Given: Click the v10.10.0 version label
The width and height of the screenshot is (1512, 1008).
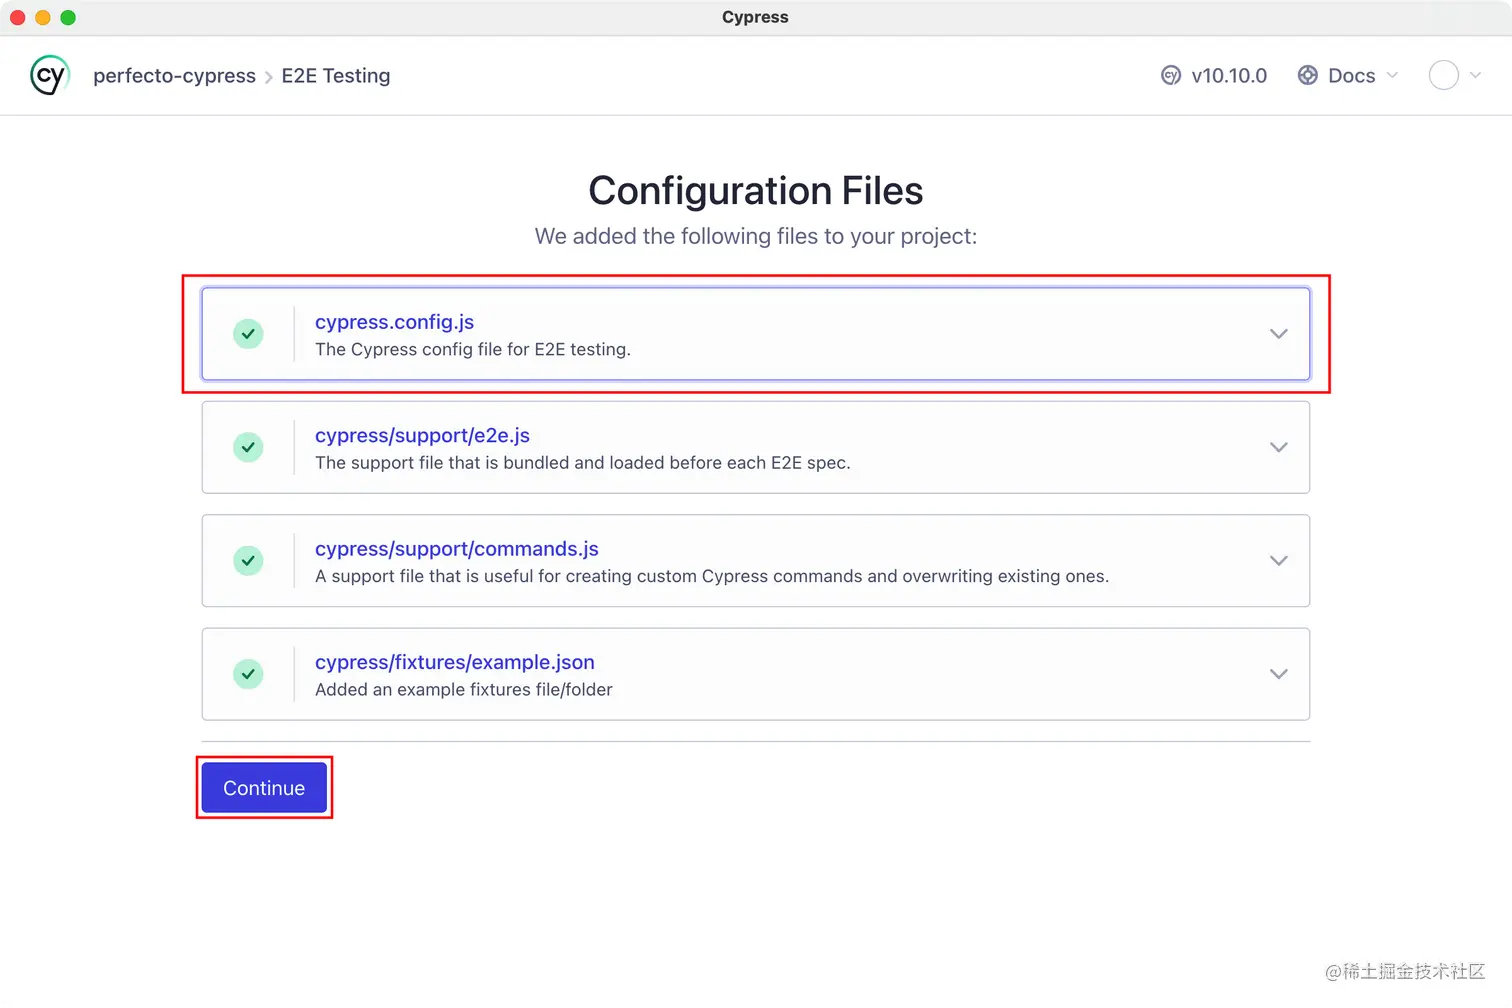Looking at the screenshot, I should click(1229, 76).
